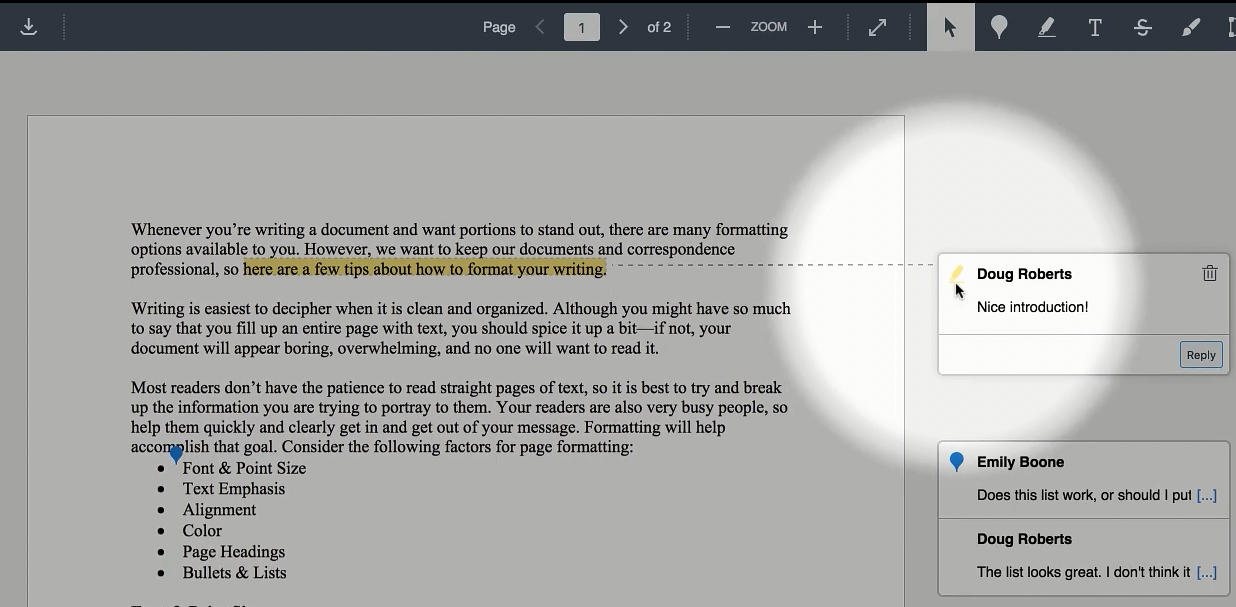Delete Doug Roberts' comment with trash icon
The width and height of the screenshot is (1236, 607).
tap(1209, 273)
